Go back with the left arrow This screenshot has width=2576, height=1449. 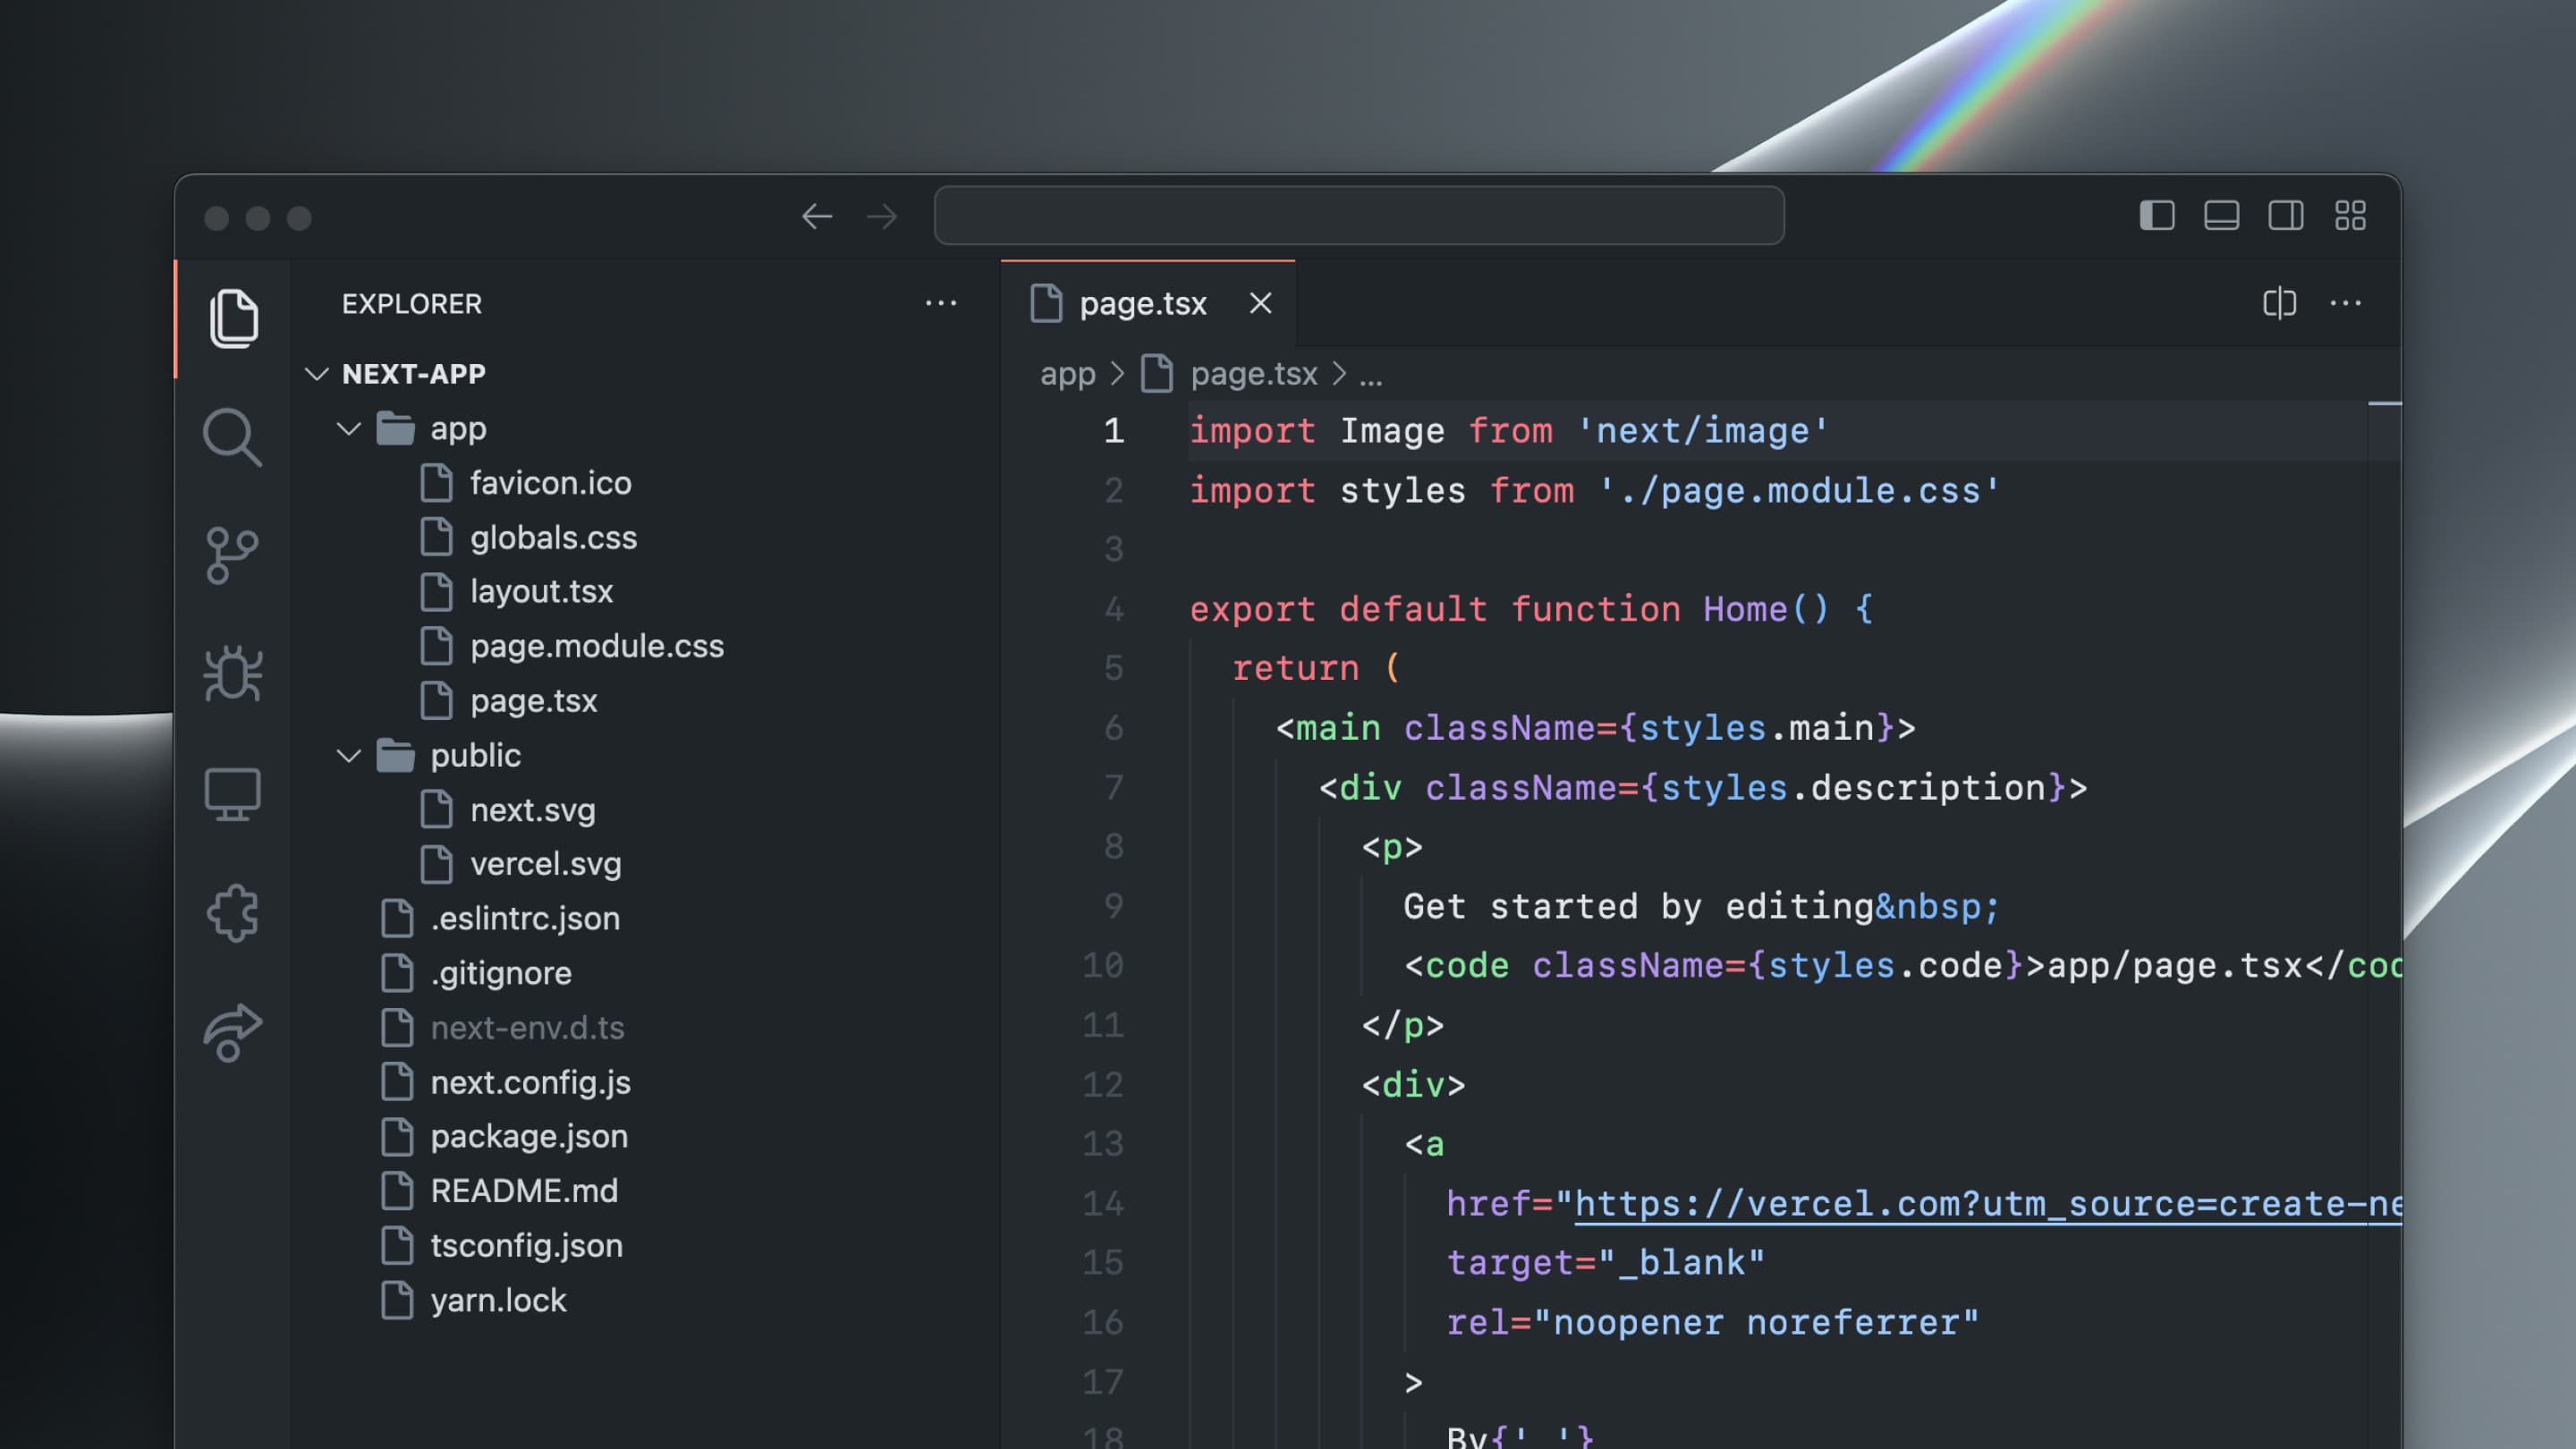pos(817,216)
